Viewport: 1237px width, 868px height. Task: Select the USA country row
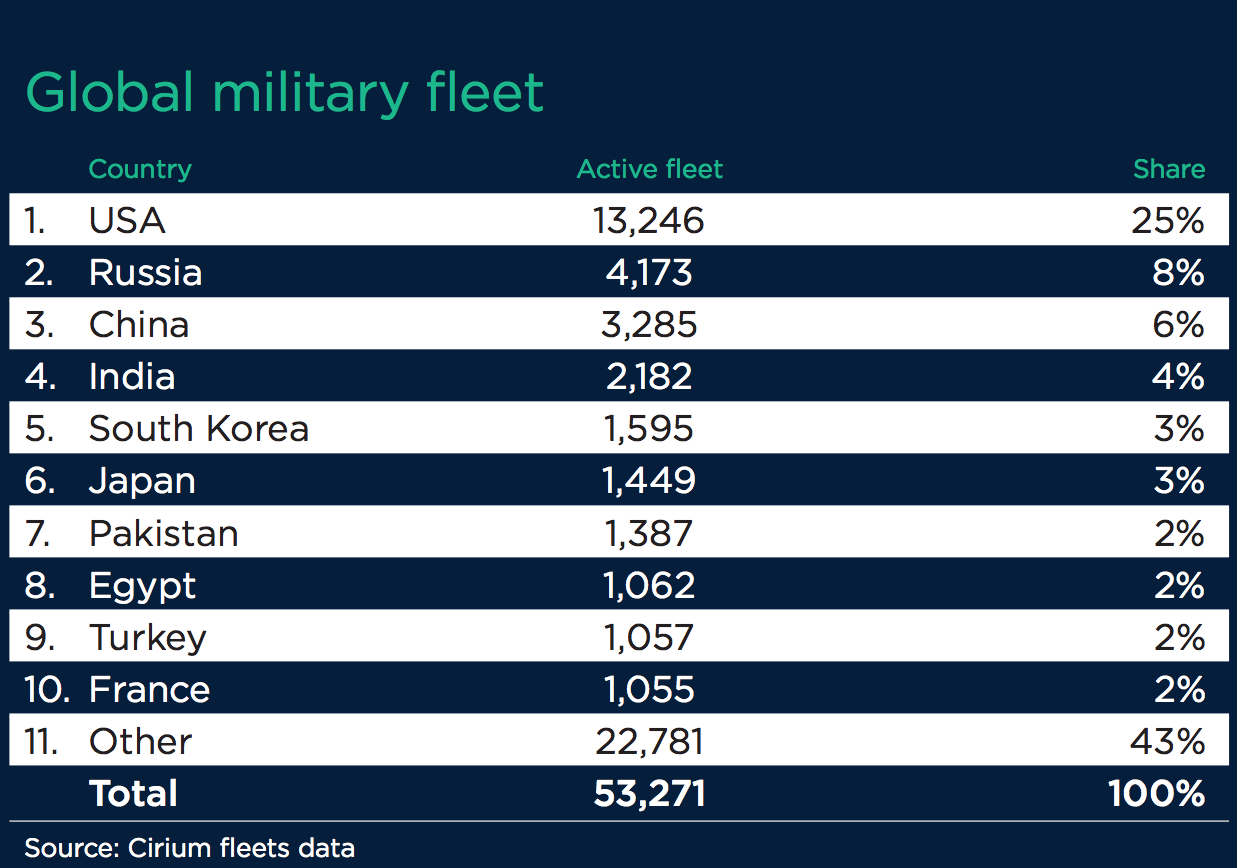[x=127, y=220]
